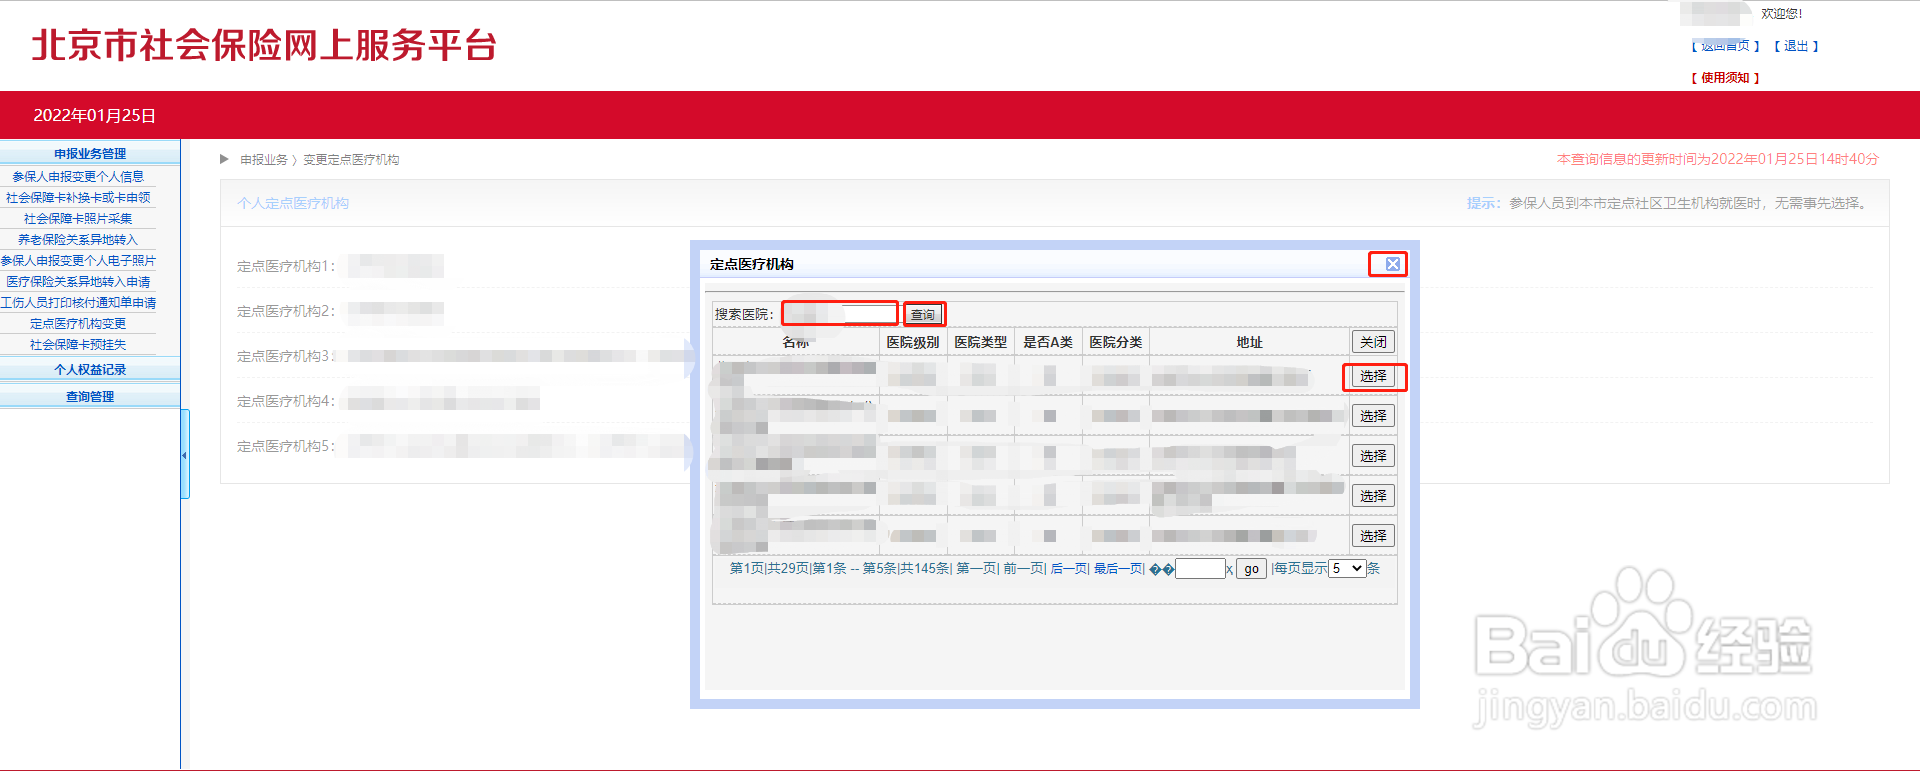Click the 医院类型 column header
The width and height of the screenshot is (1920, 771).
(x=980, y=342)
